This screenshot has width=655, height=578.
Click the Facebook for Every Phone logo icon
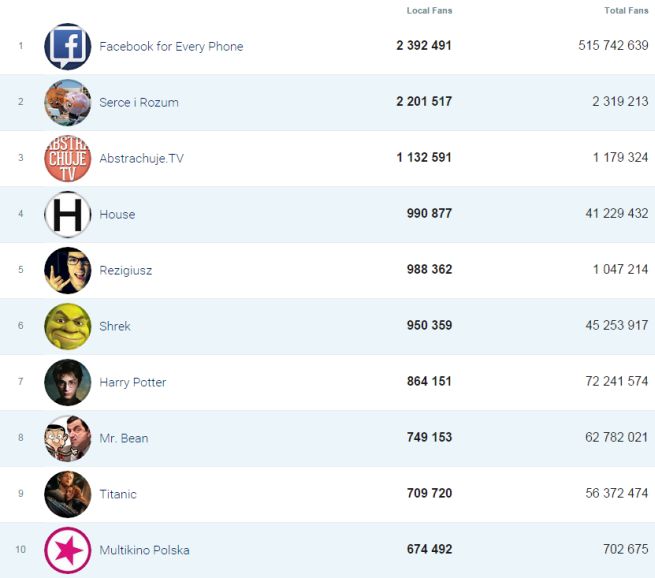click(x=67, y=47)
